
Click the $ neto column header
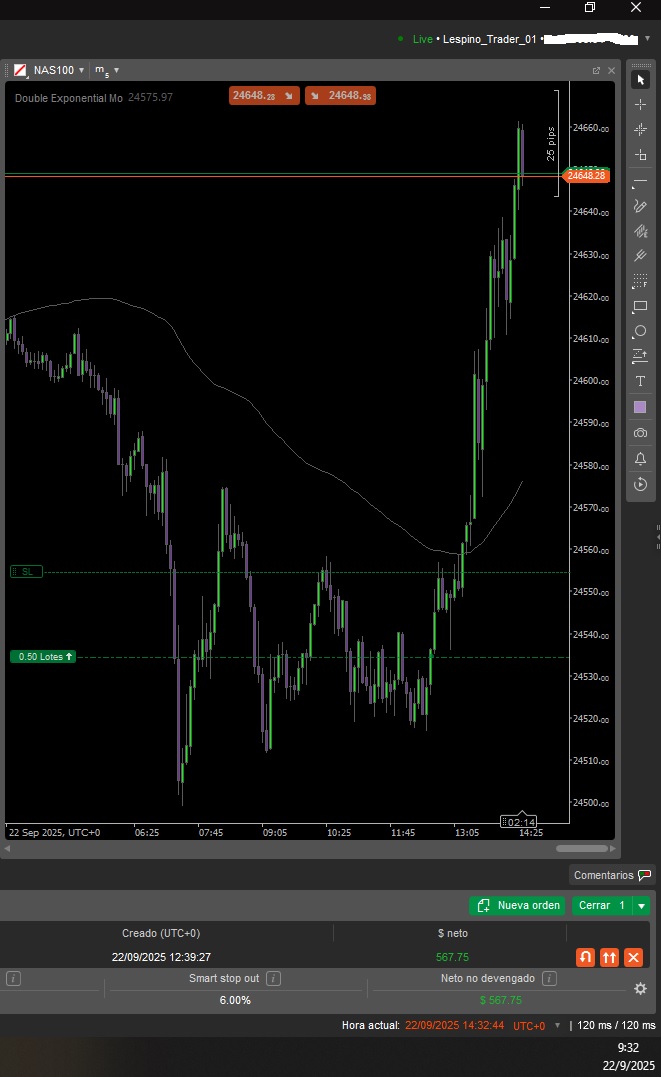453,933
